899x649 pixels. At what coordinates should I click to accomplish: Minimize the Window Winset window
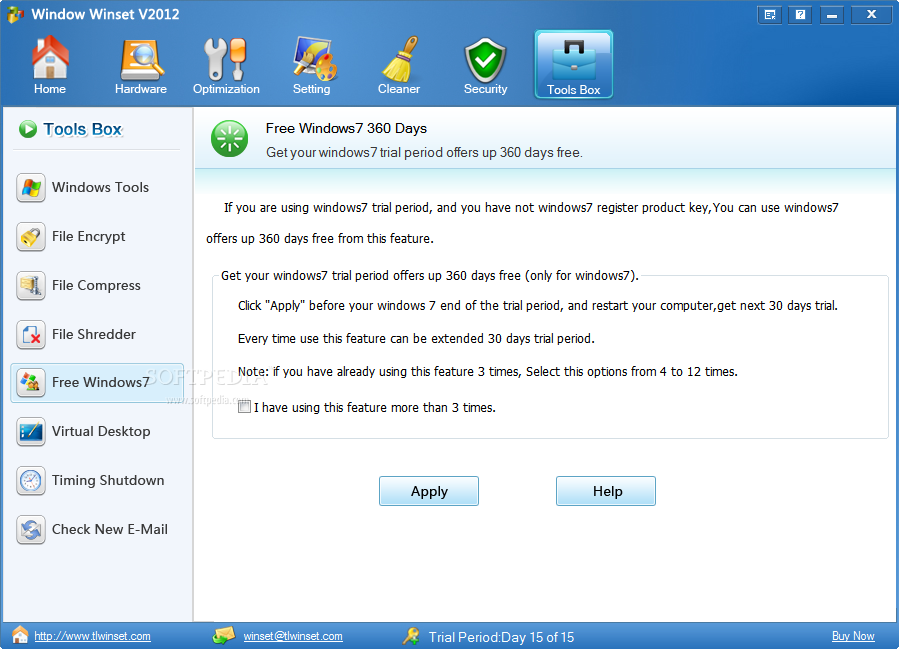point(832,15)
